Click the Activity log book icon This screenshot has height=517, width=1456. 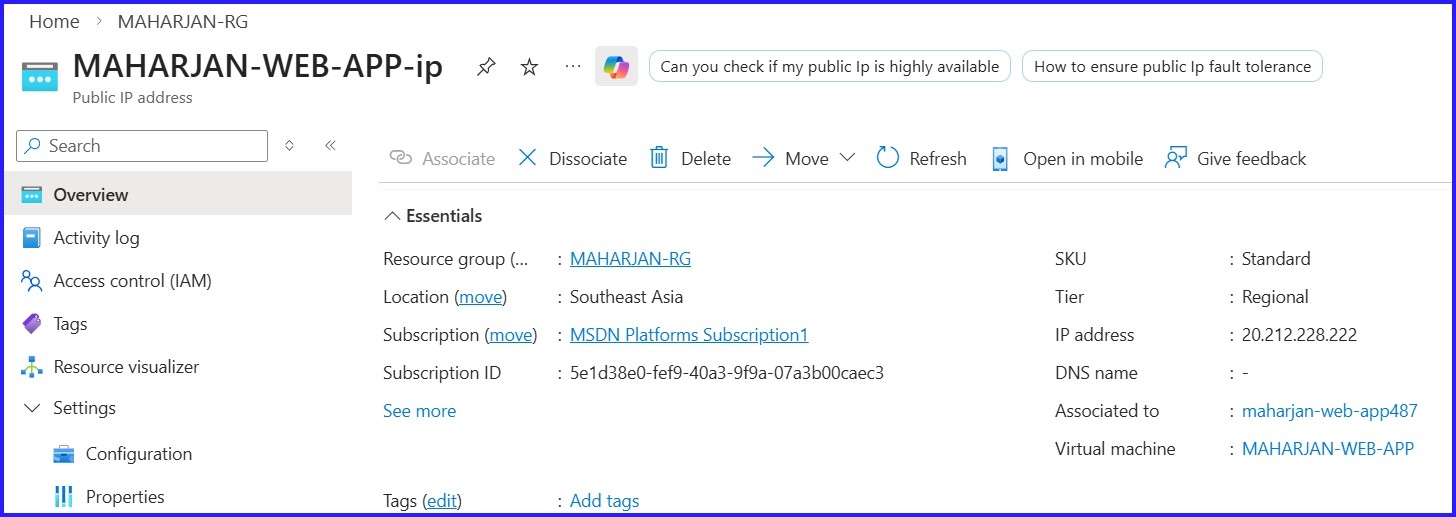32,238
